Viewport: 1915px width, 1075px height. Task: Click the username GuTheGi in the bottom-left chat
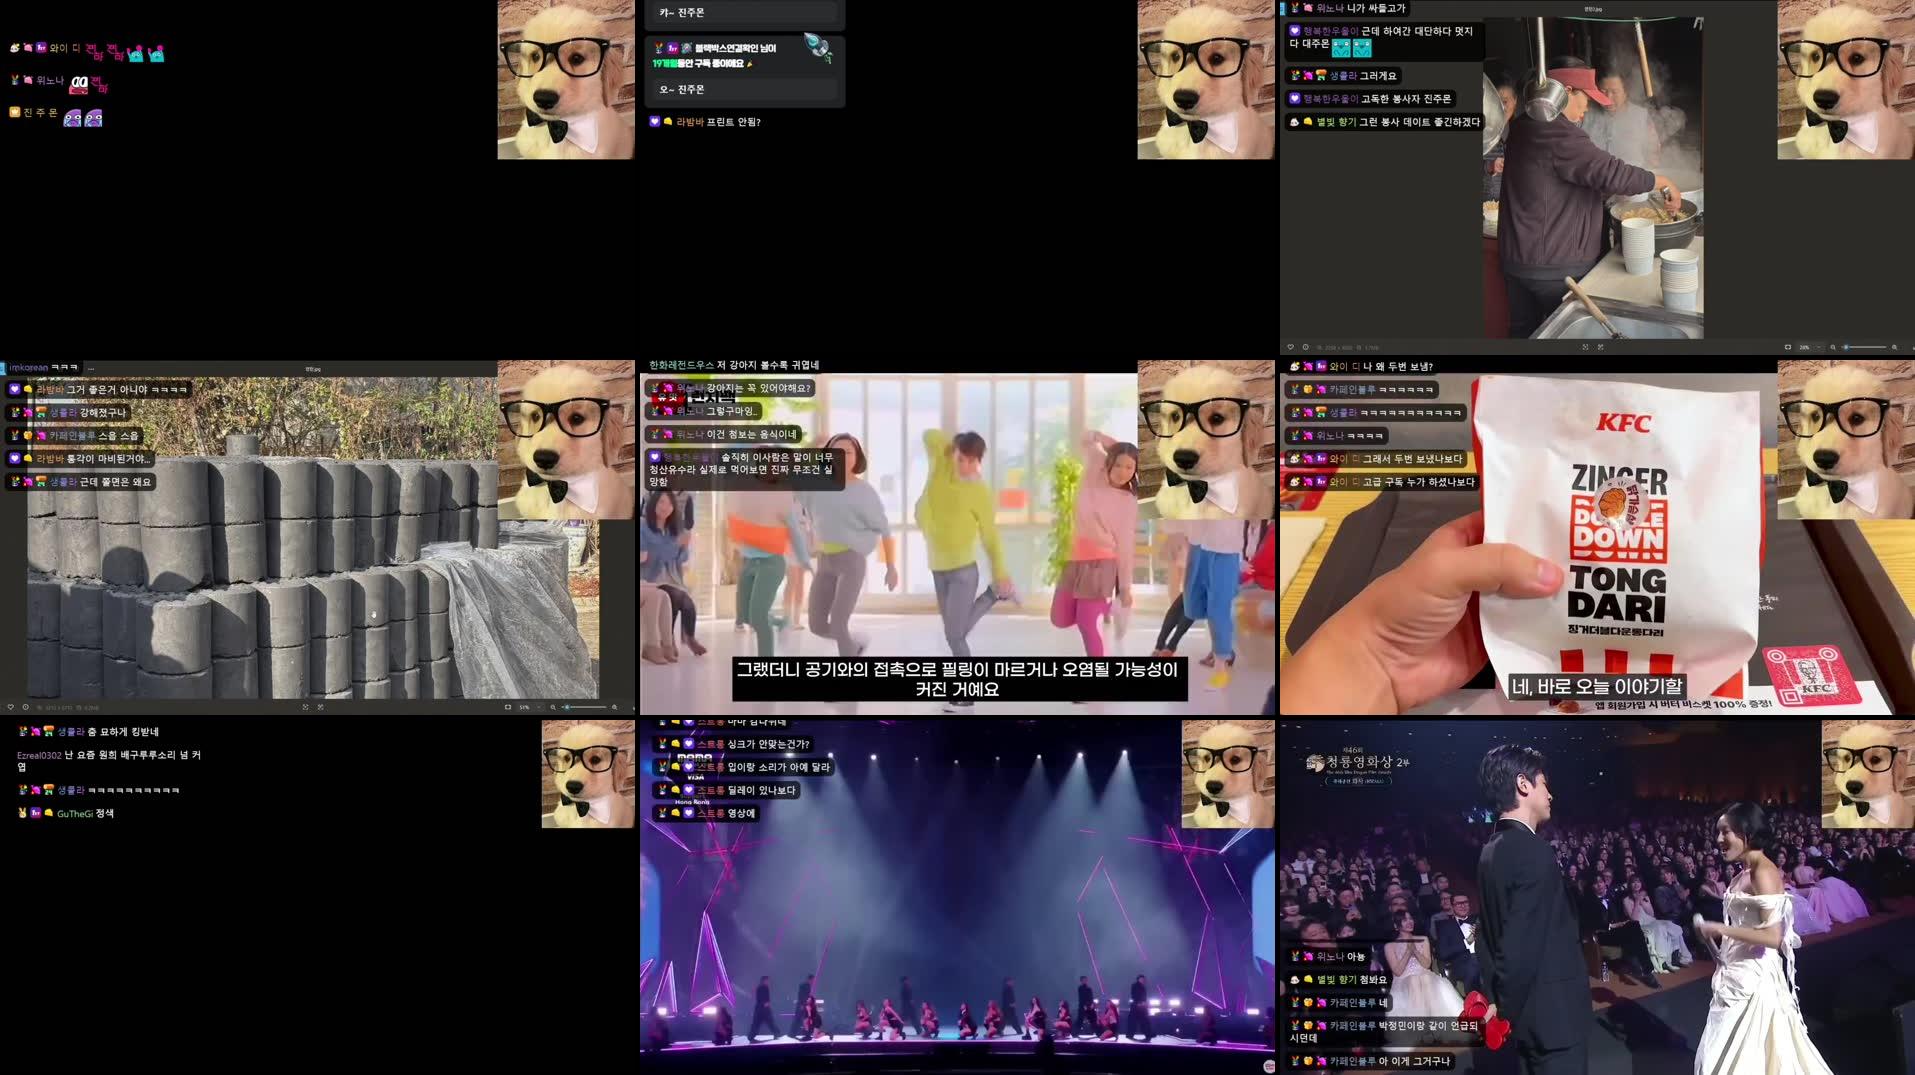click(x=74, y=814)
